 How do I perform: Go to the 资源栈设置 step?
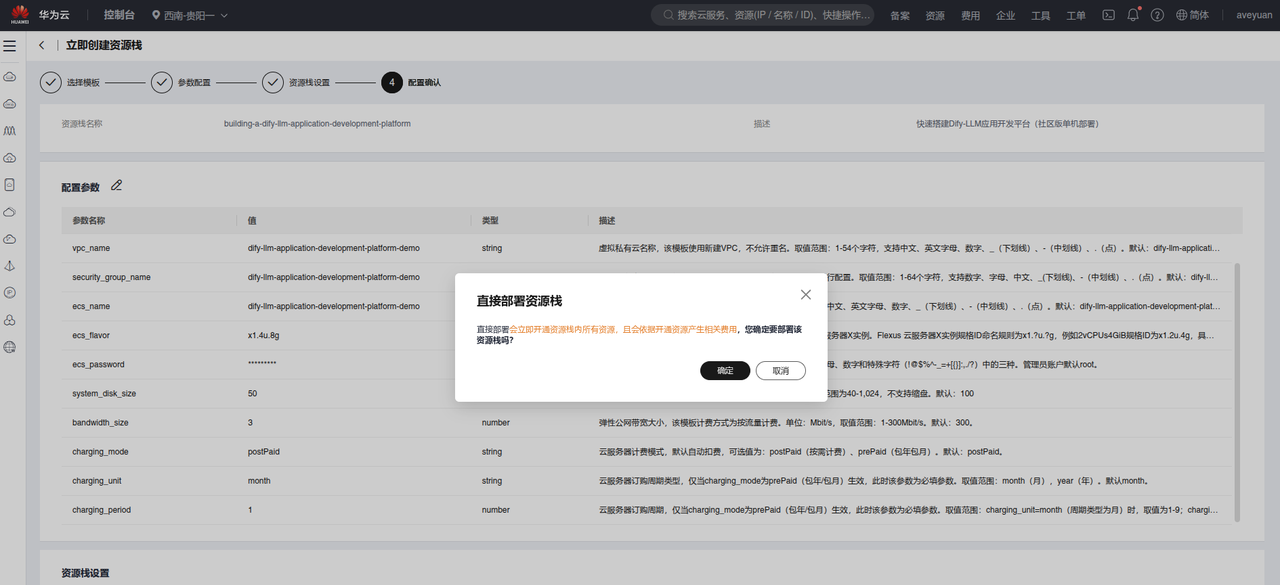296,83
